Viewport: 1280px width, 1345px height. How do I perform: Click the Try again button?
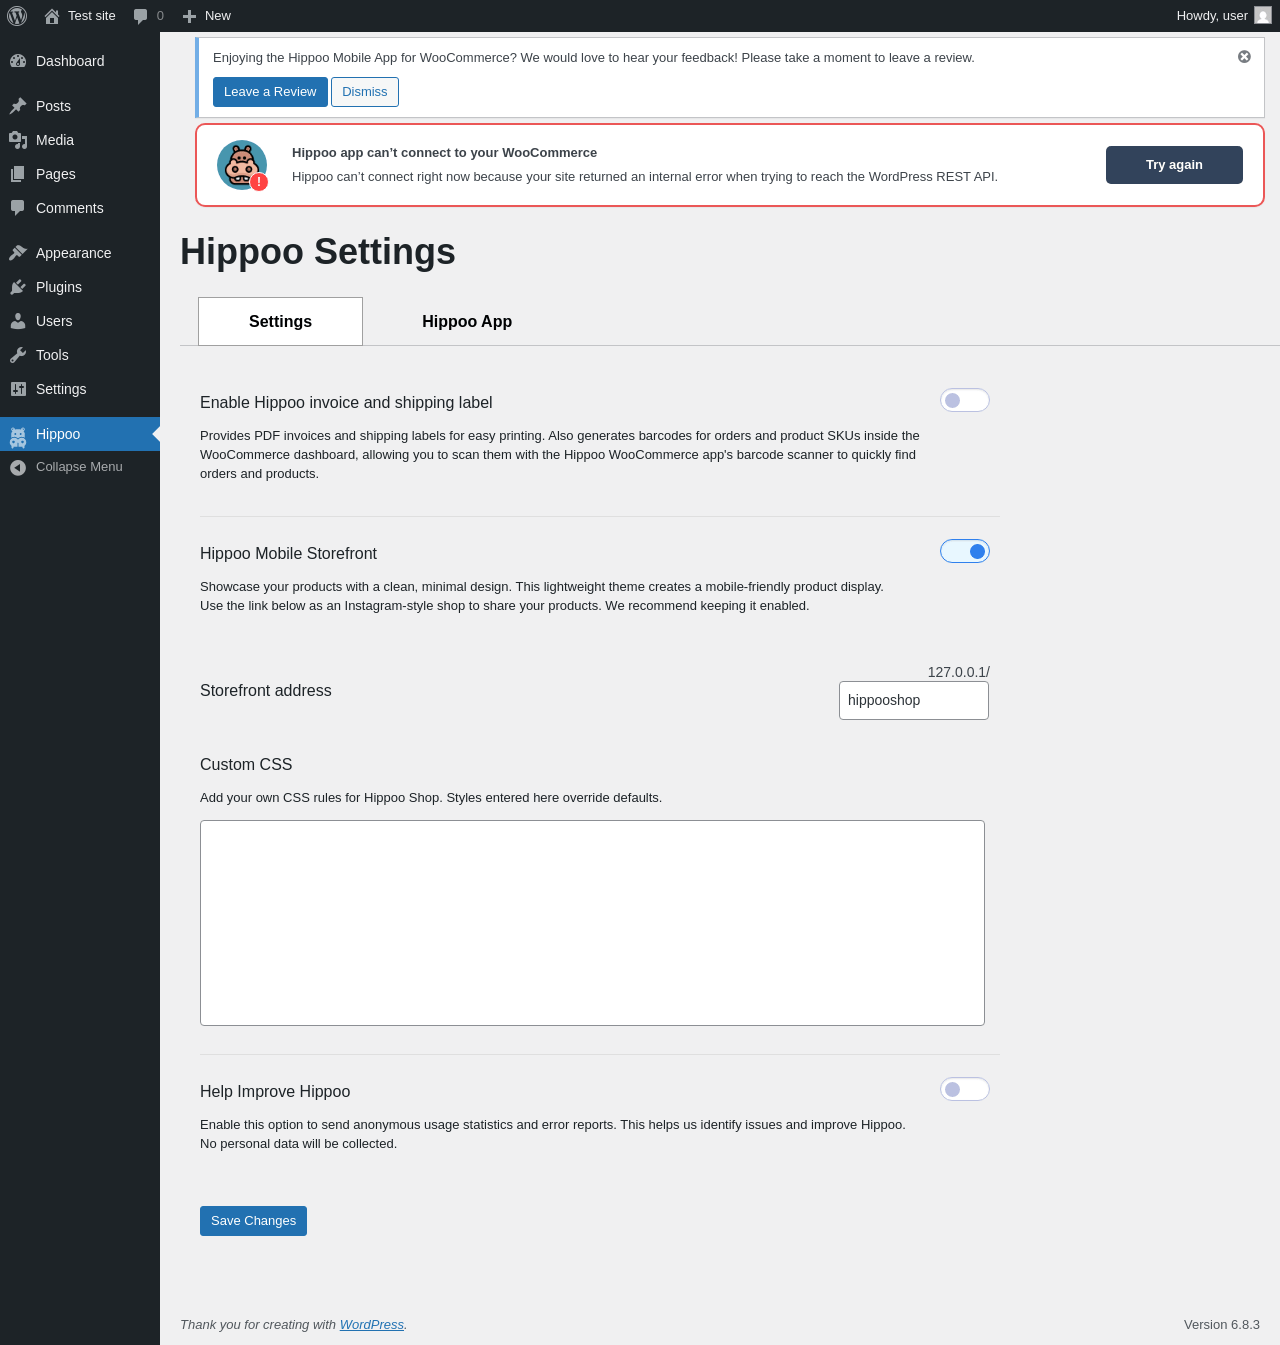(x=1174, y=165)
